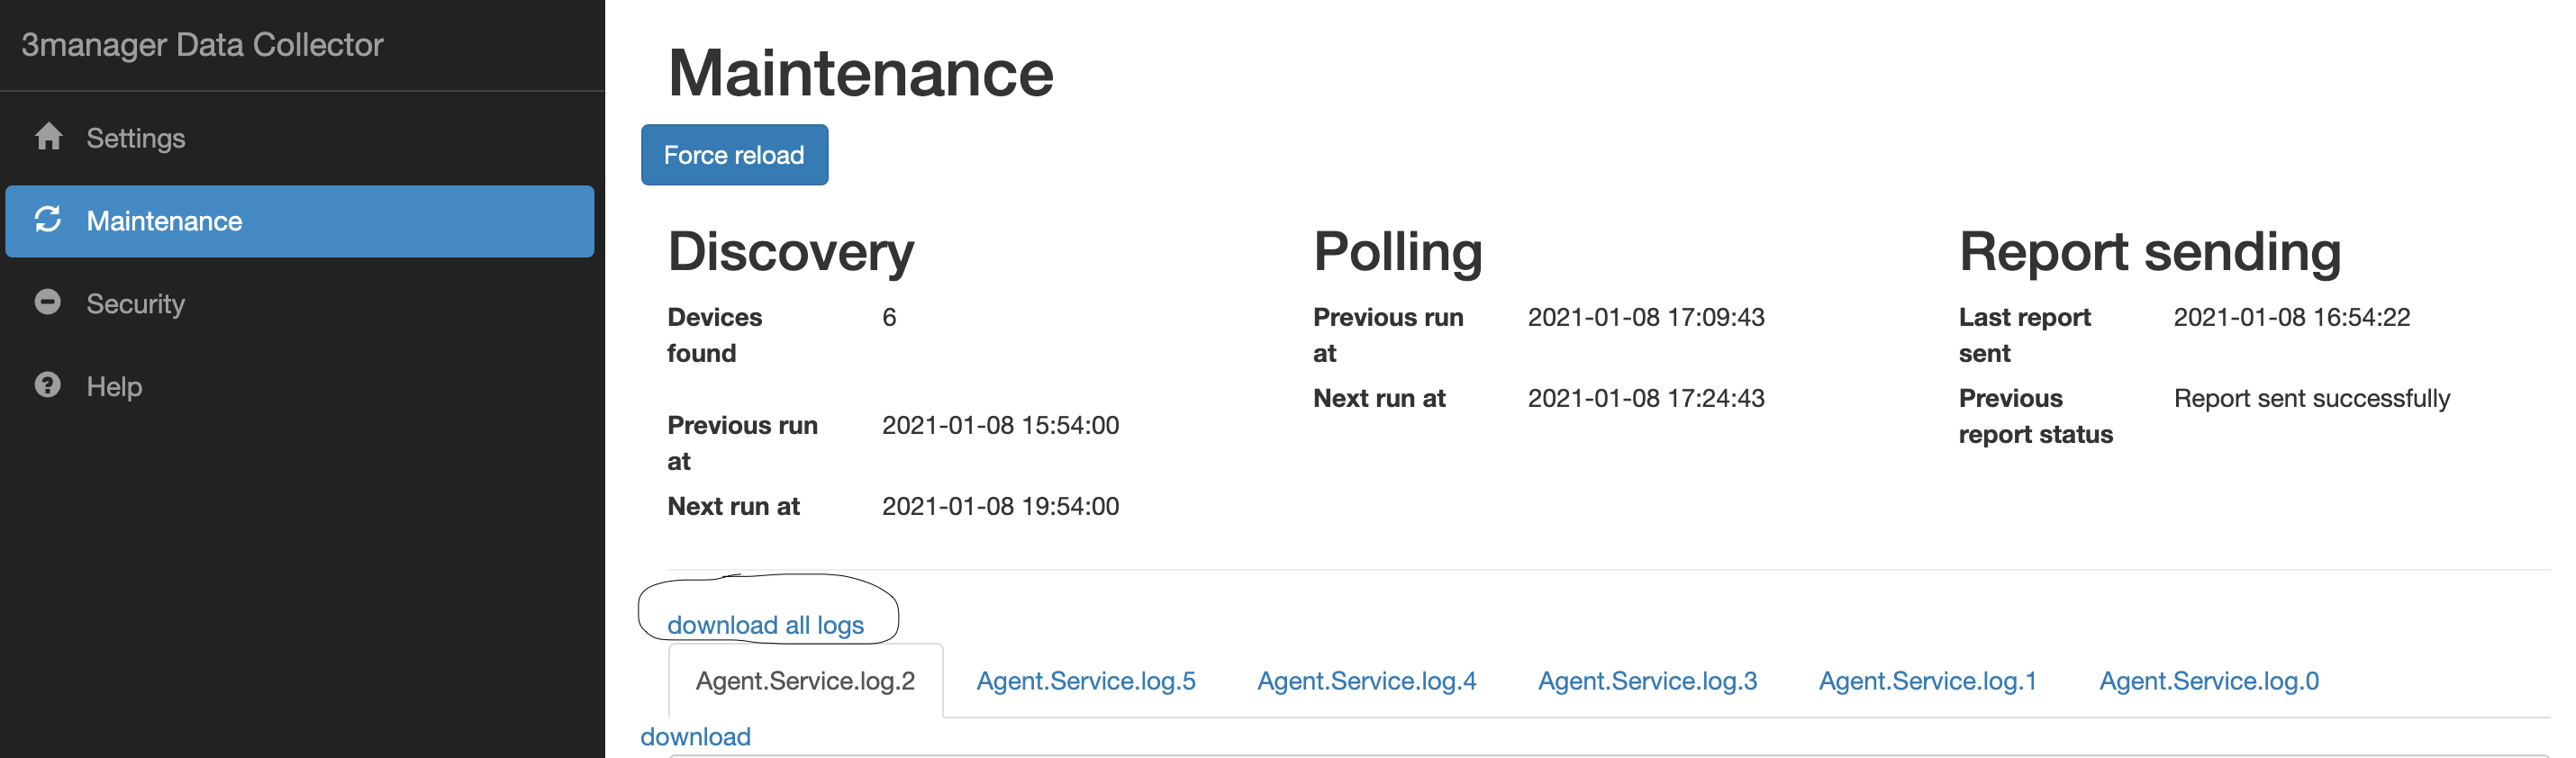Click the Force reload button
This screenshot has width=2576, height=758.
point(735,155)
